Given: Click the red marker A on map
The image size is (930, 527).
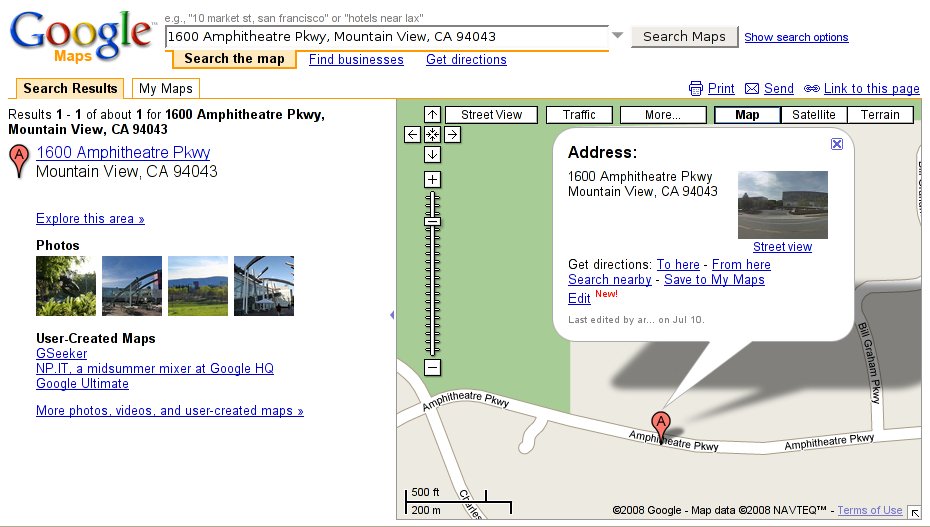Looking at the screenshot, I should [660, 426].
